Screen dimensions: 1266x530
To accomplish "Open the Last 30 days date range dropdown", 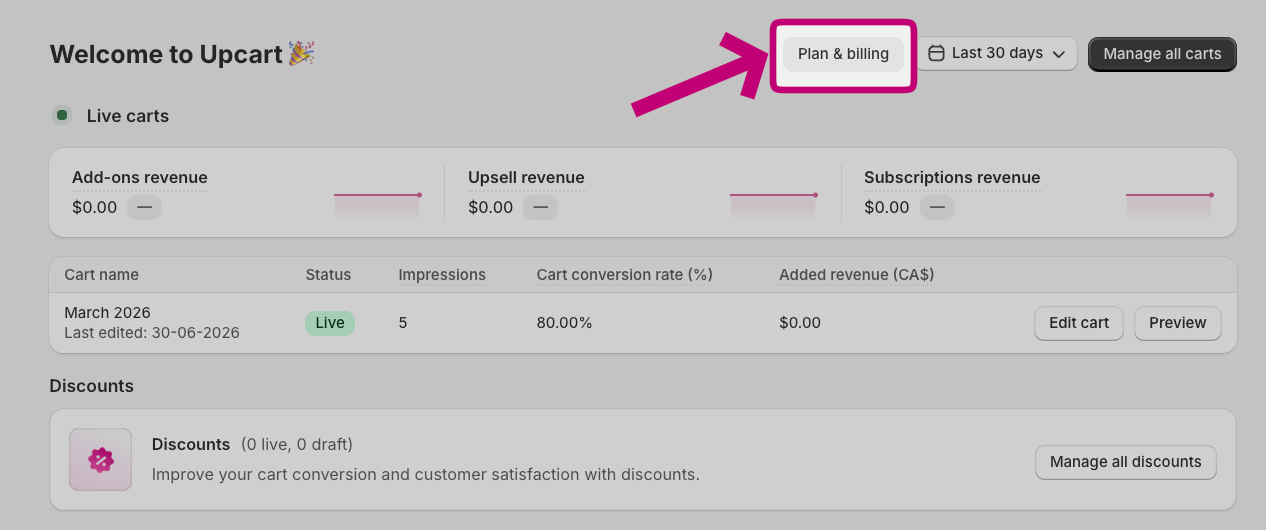I will pyautogui.click(x=997, y=54).
